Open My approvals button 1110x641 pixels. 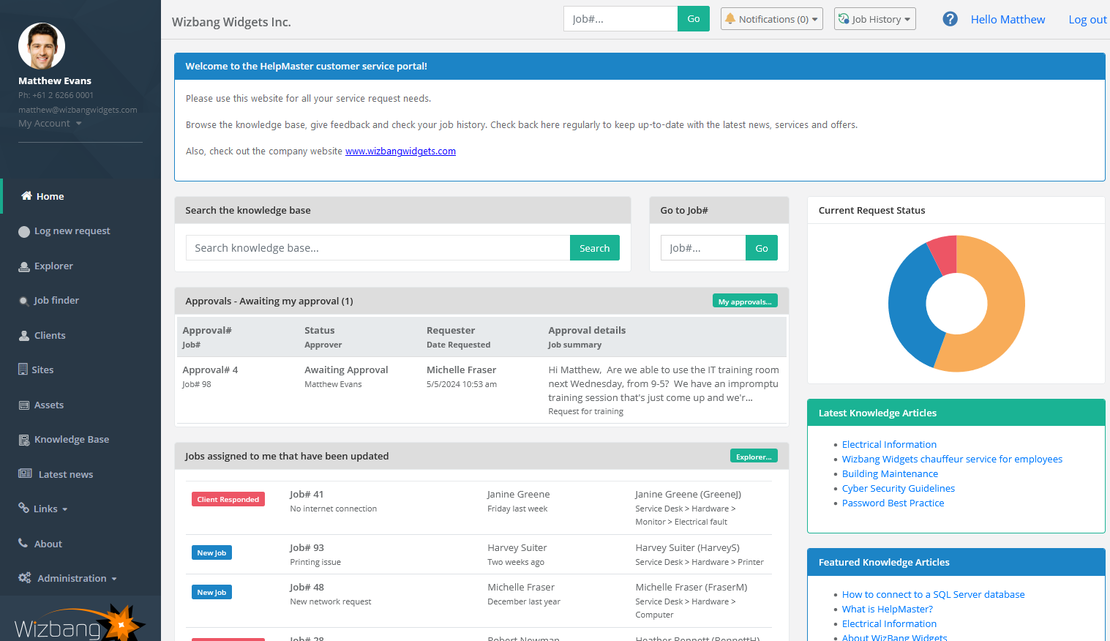(x=745, y=301)
